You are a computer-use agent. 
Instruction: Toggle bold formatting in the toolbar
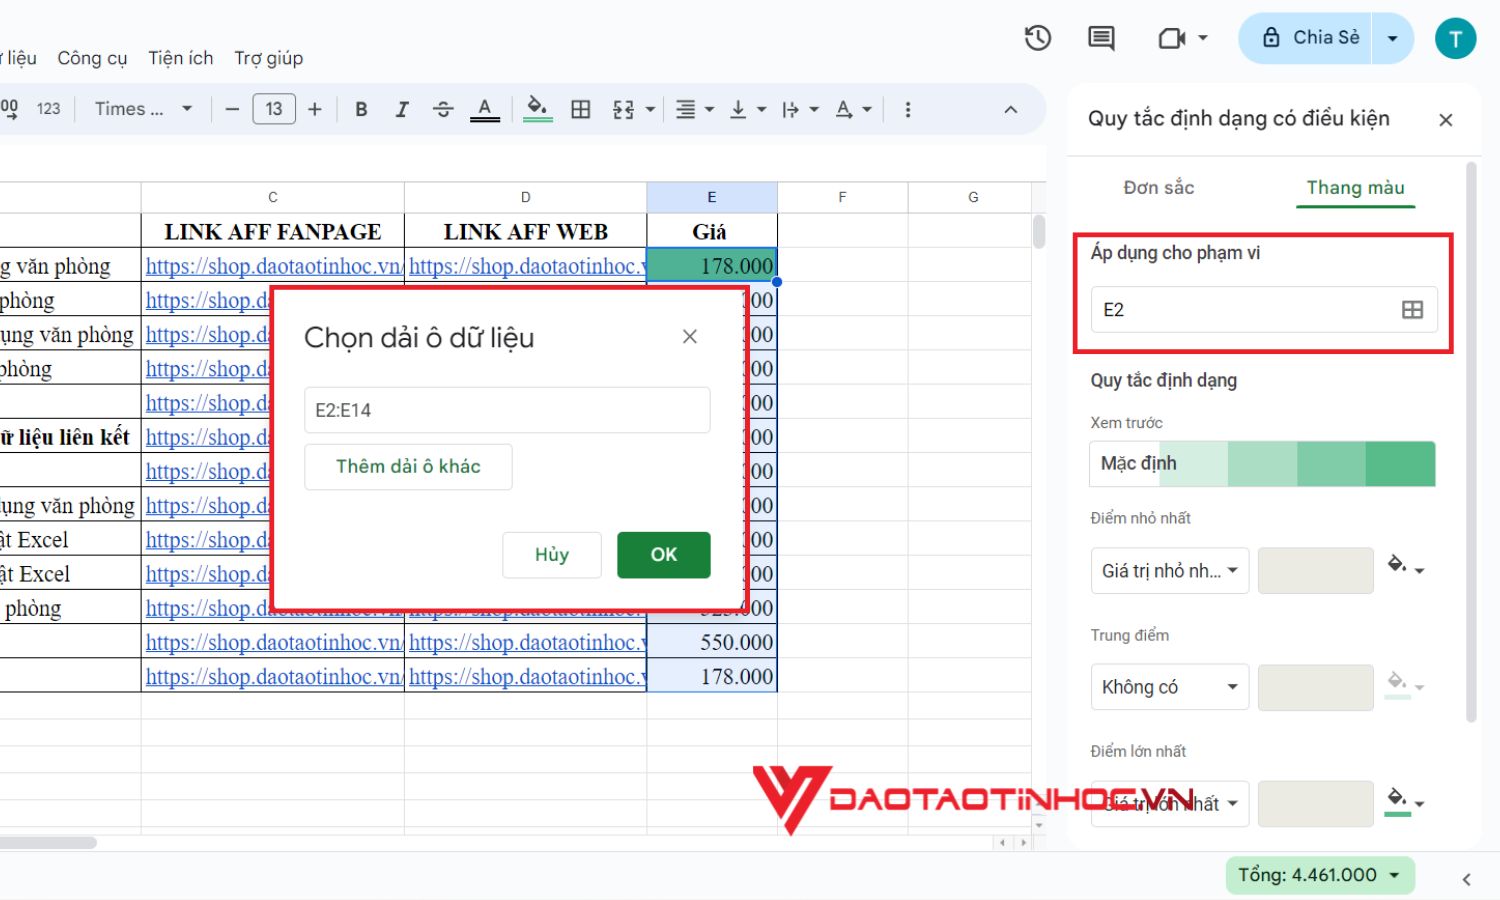pyautogui.click(x=361, y=109)
